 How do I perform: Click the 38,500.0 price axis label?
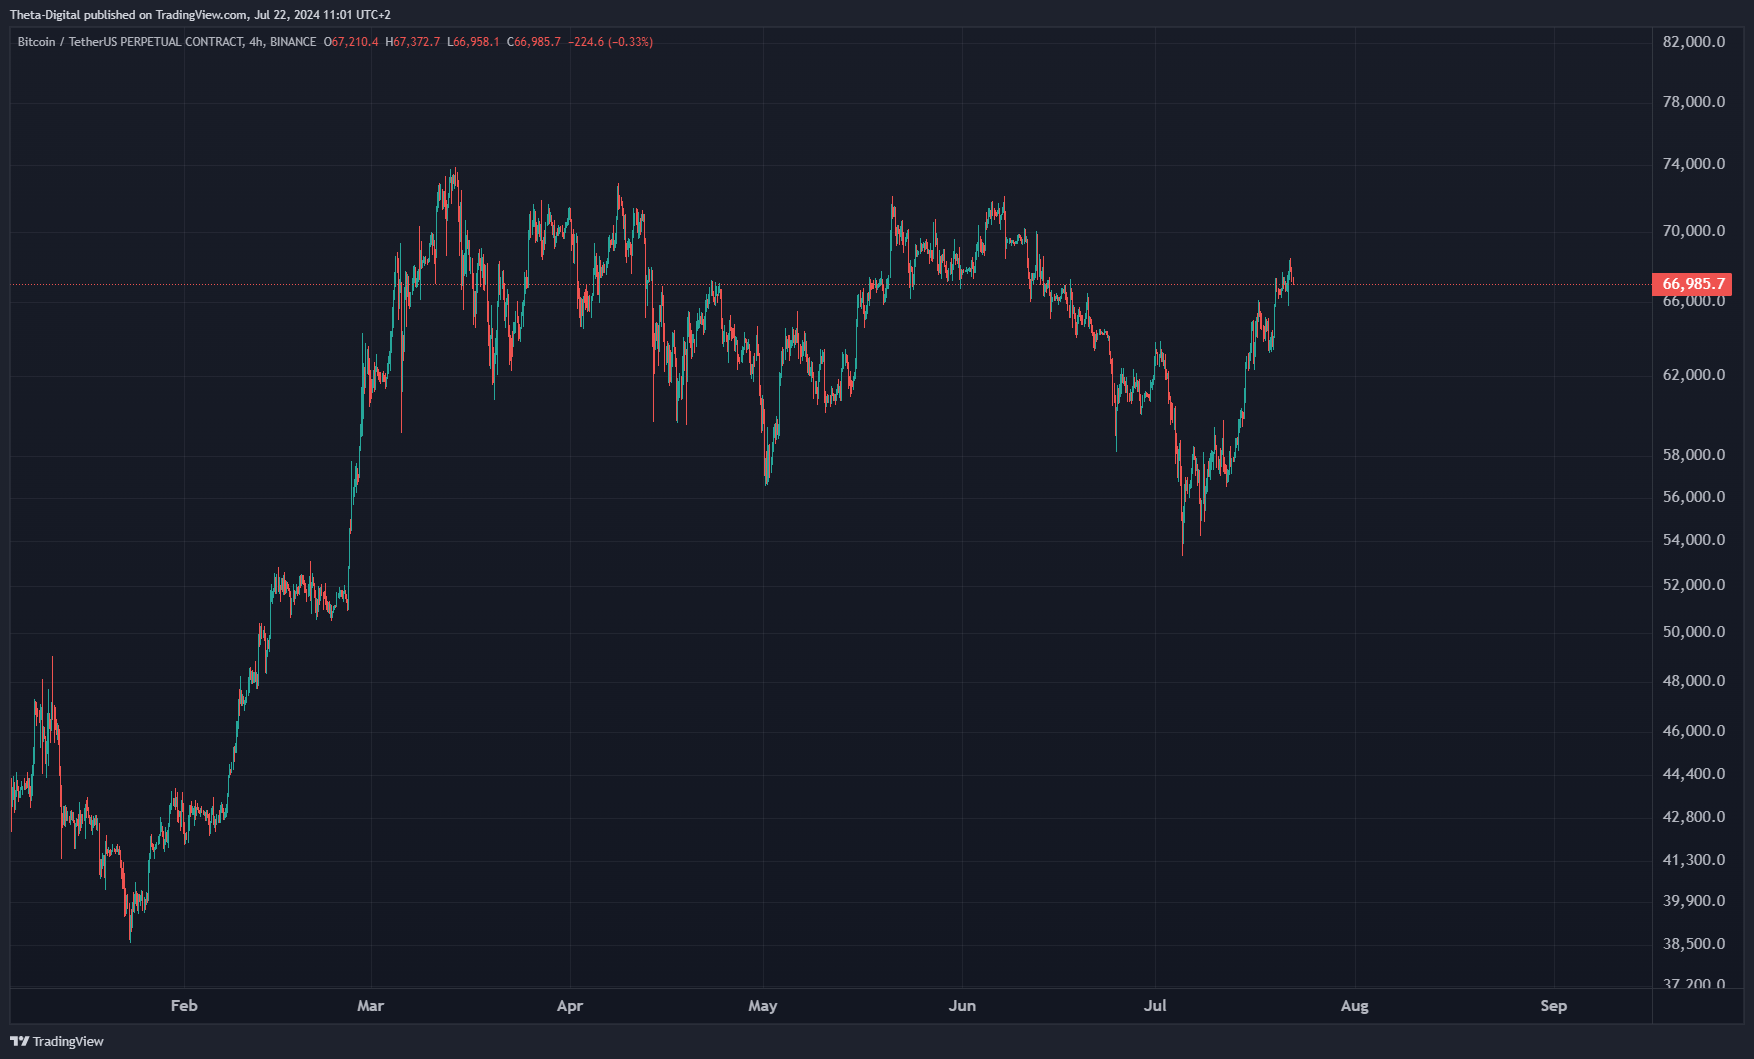click(x=1694, y=944)
